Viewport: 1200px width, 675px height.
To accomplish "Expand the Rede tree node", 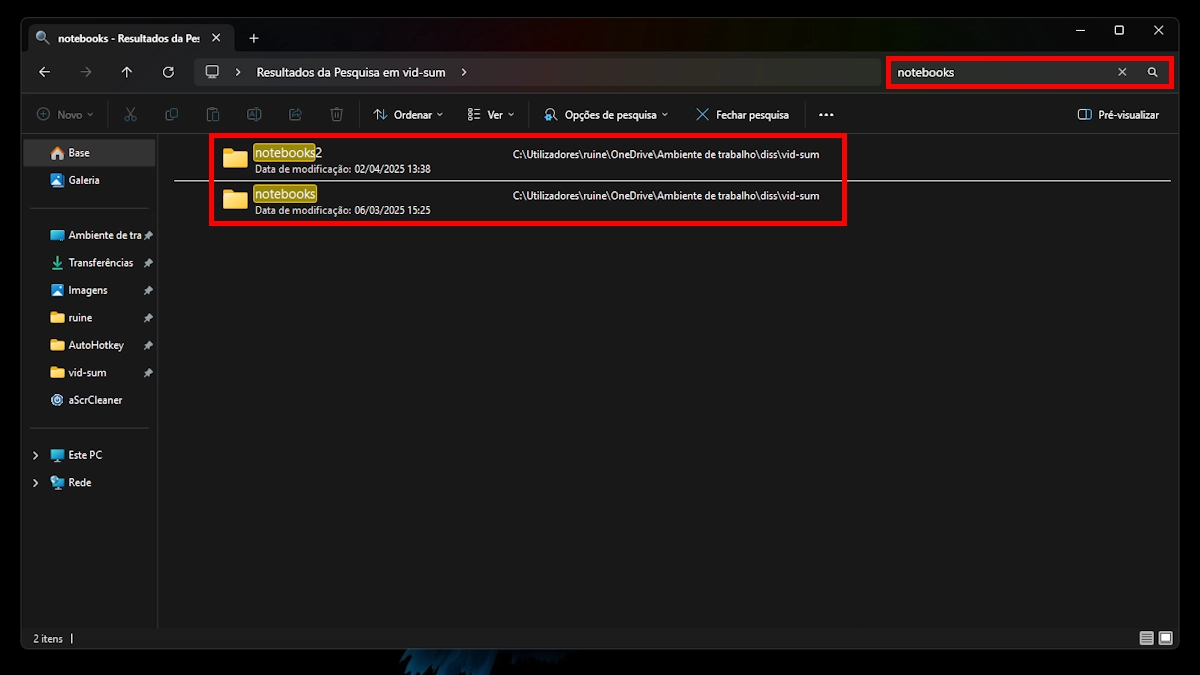I will (36, 483).
